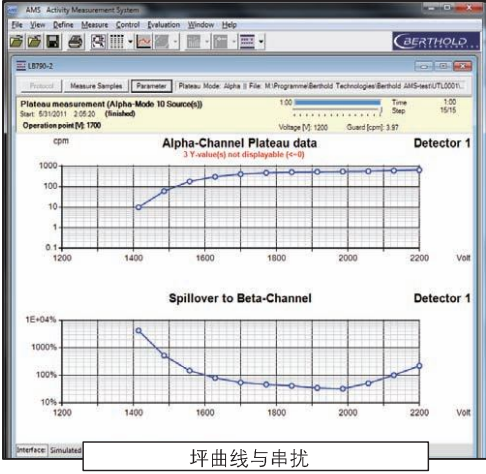Switch to the Measure Samples tab

96,86
